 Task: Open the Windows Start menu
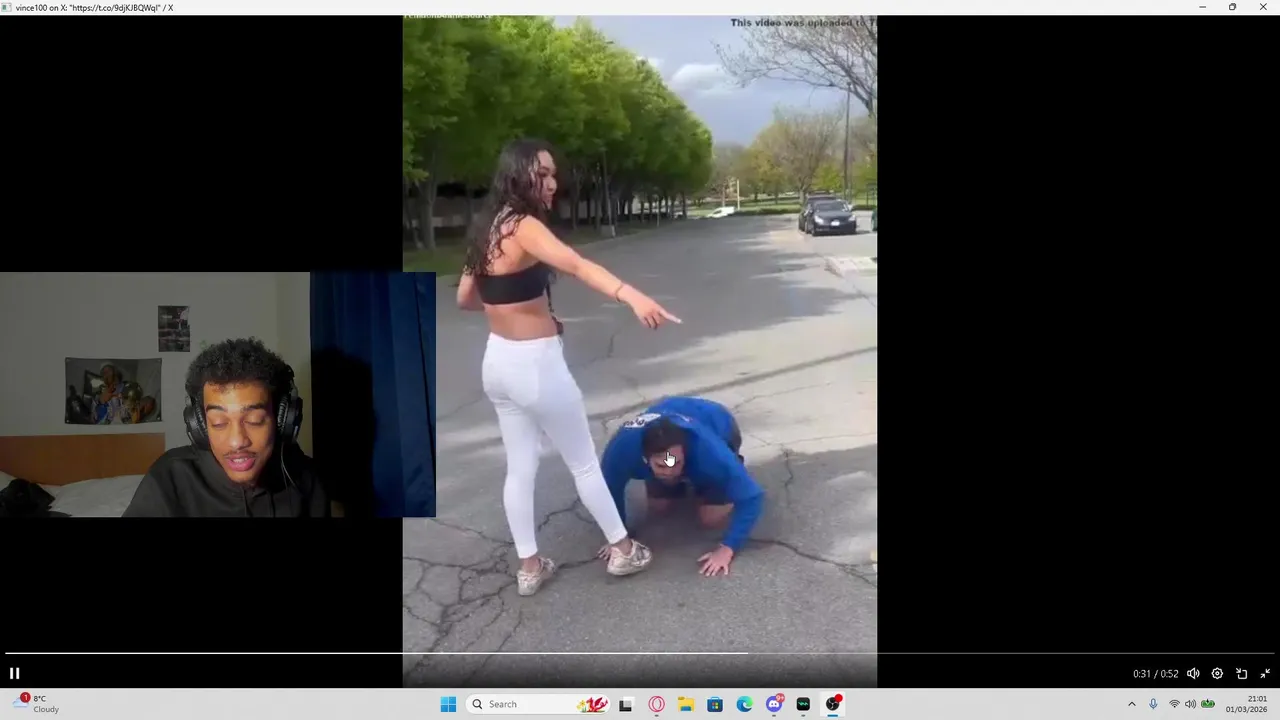(x=448, y=704)
